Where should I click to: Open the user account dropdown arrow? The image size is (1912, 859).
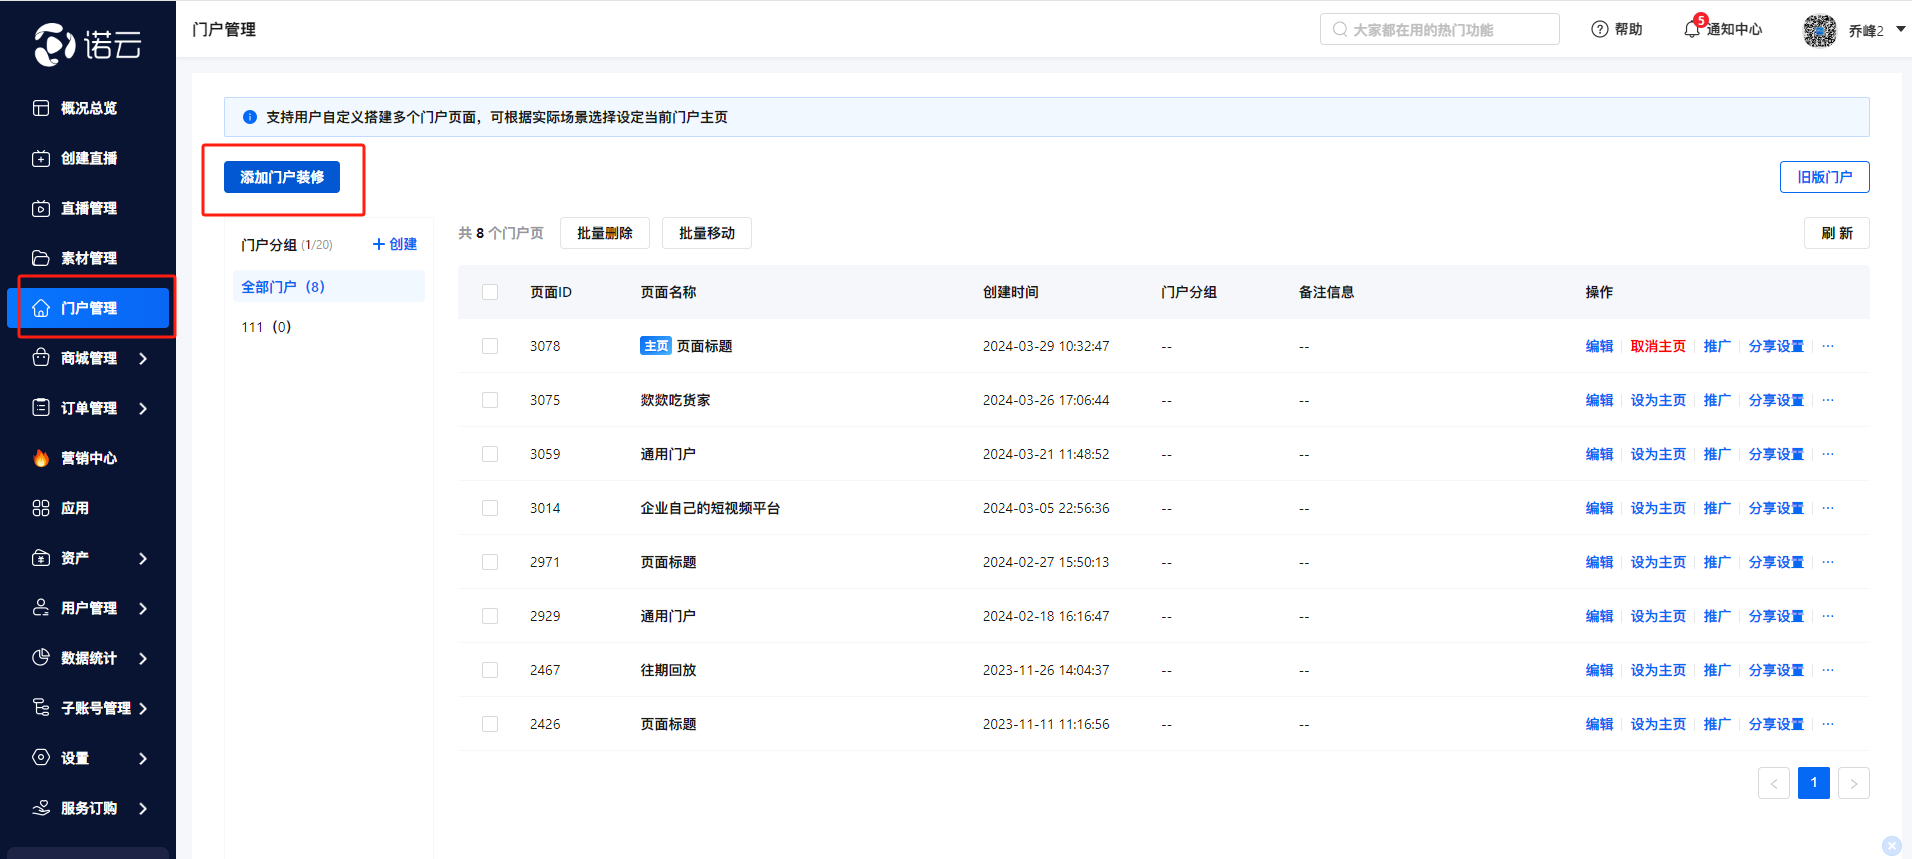click(x=1900, y=30)
